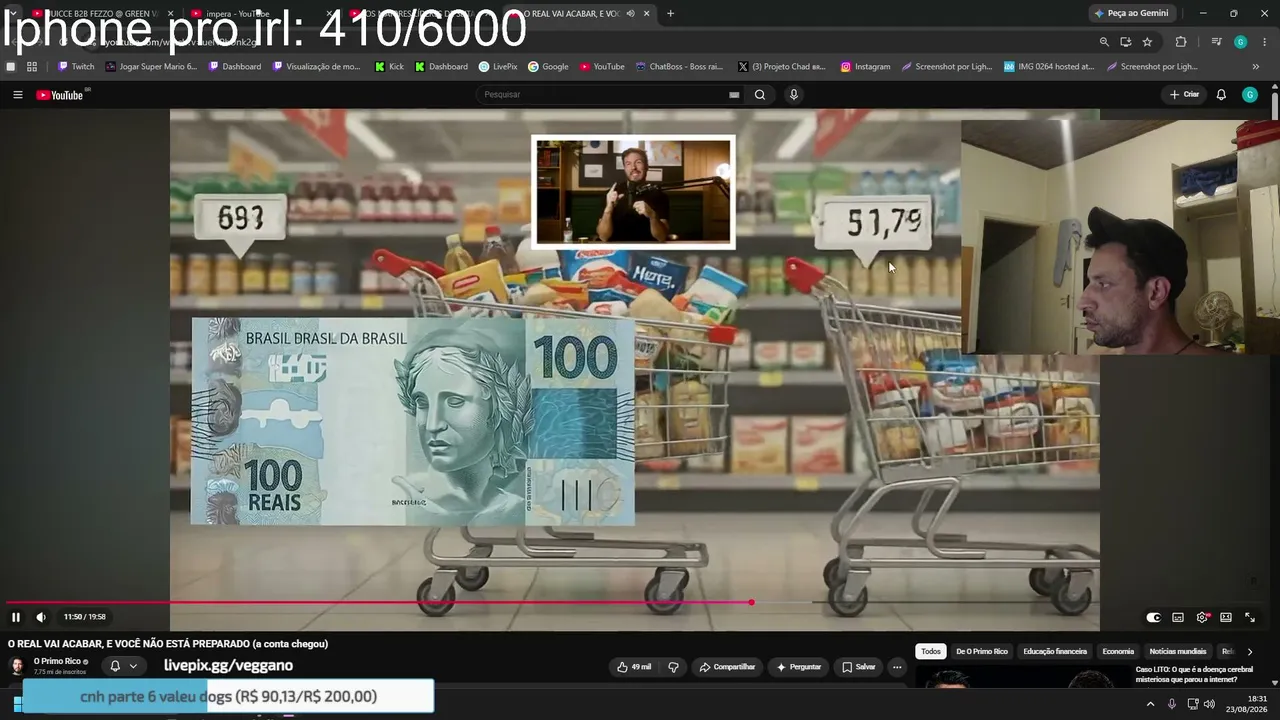Open YouTube notifications bell in the header

pos(1221,95)
